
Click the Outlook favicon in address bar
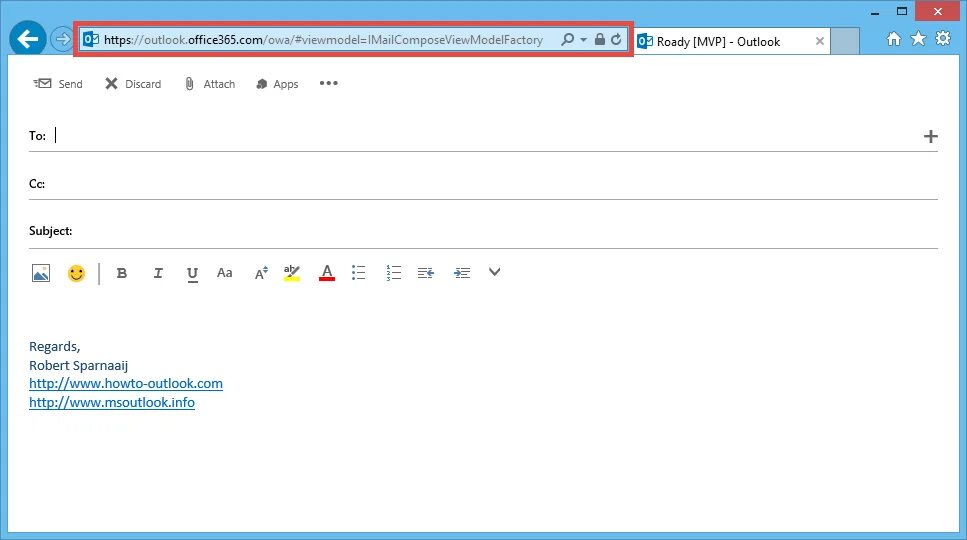(x=91, y=39)
